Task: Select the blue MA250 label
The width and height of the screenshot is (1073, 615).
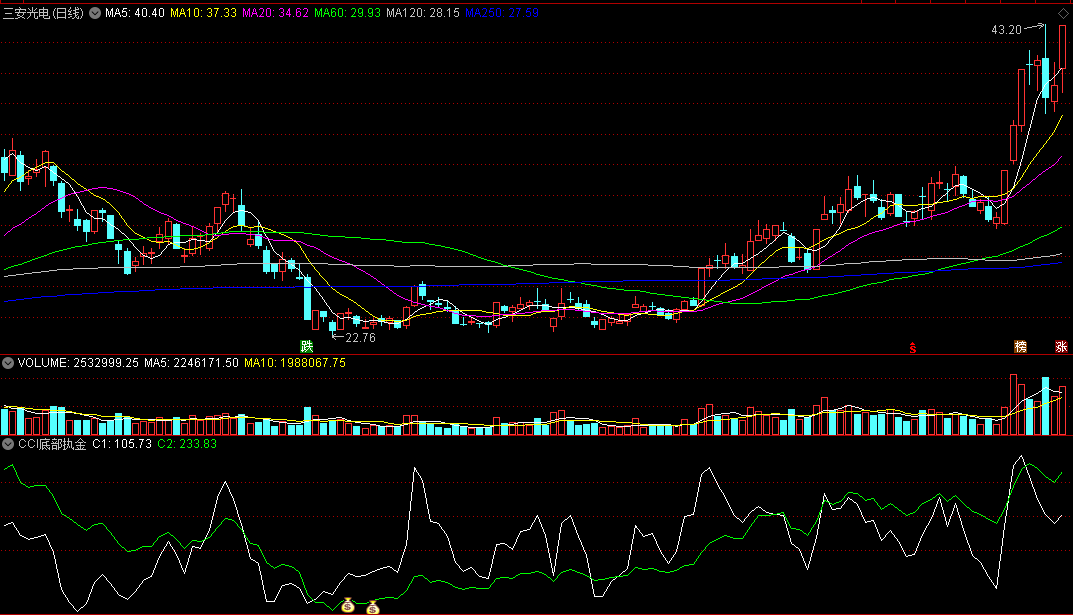Action: coord(502,13)
